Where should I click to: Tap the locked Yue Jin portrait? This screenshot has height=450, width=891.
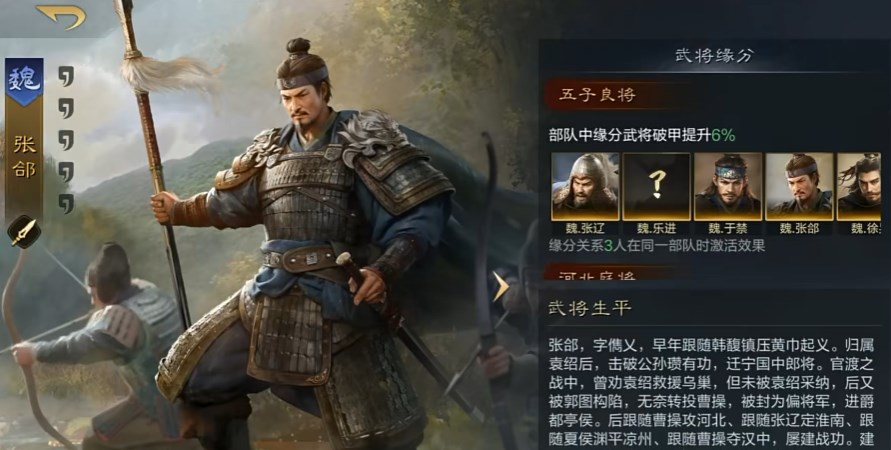[656, 186]
